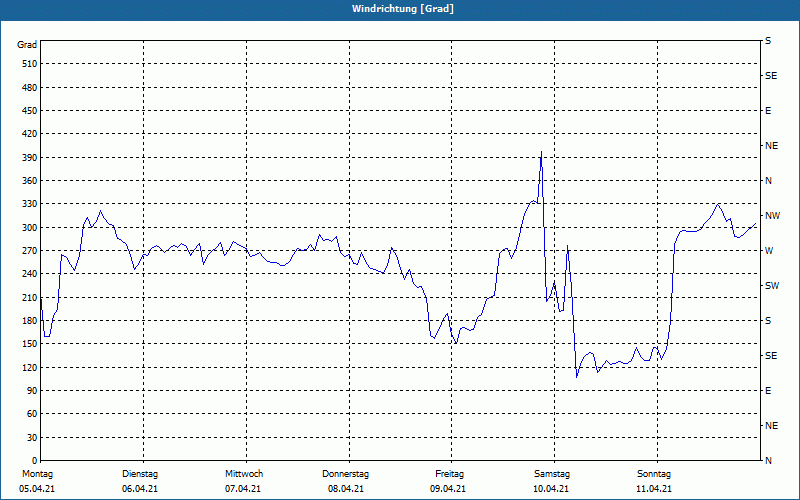Screen dimensions: 800x500
Task: Select the '450' value on the degree axis
Action: pos(30,111)
